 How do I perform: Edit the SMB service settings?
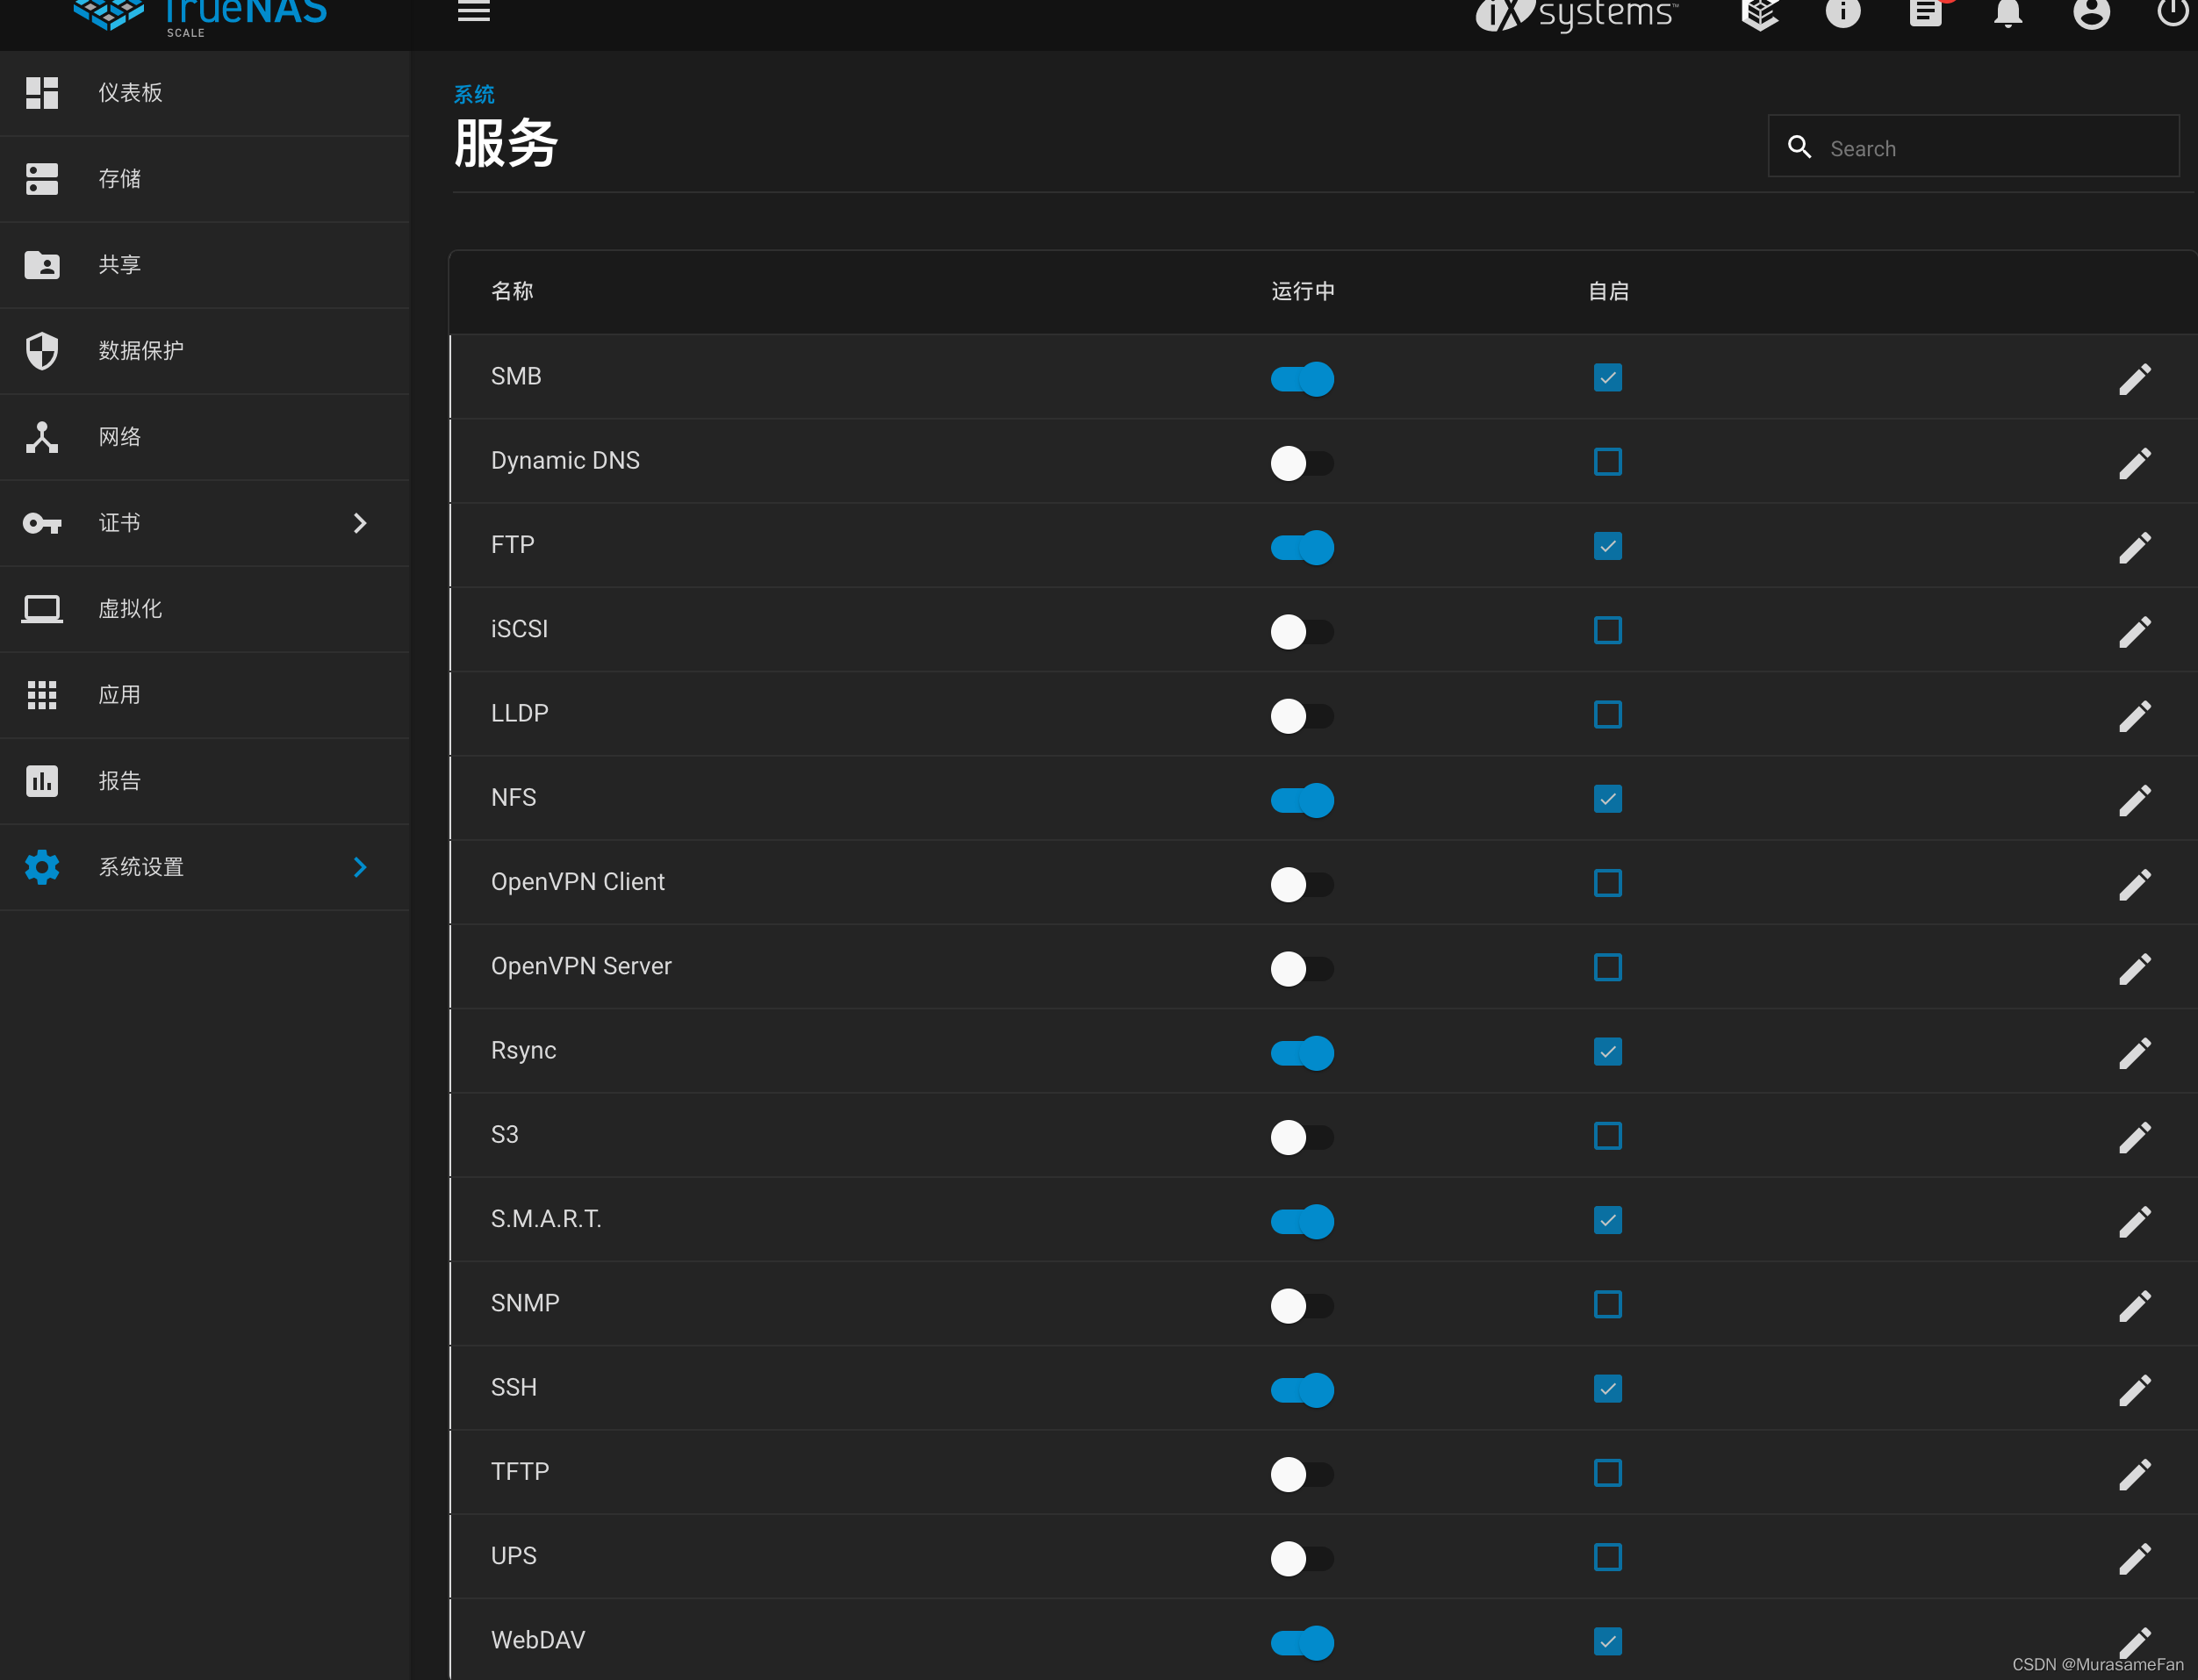(x=2134, y=379)
